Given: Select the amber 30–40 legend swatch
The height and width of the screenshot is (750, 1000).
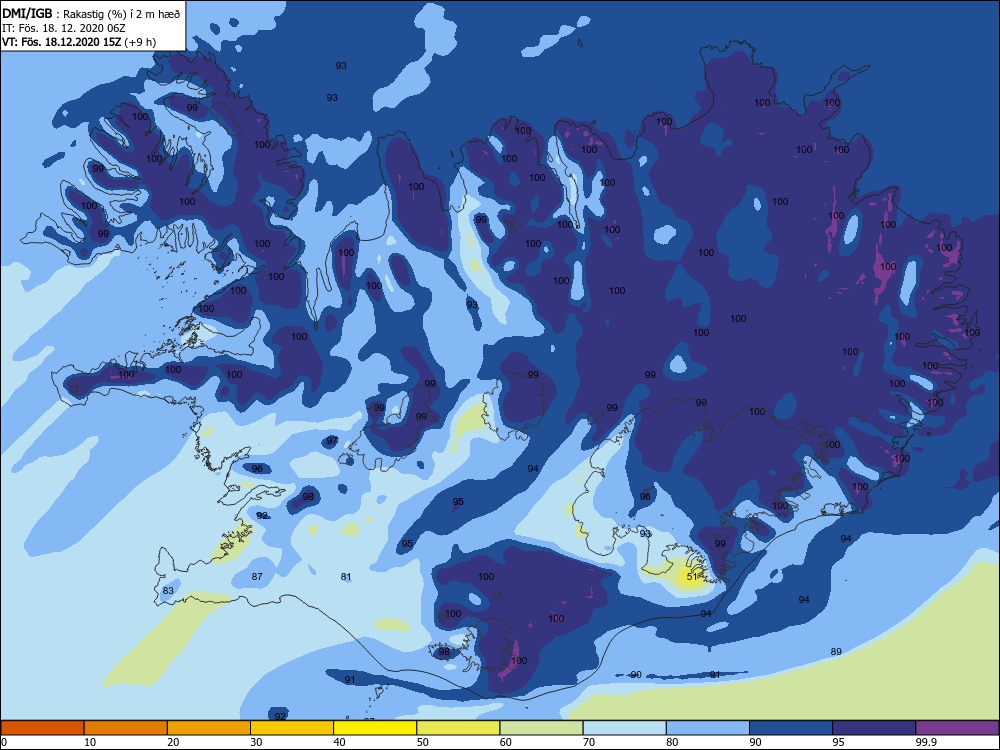Looking at the screenshot, I should click(292, 728).
